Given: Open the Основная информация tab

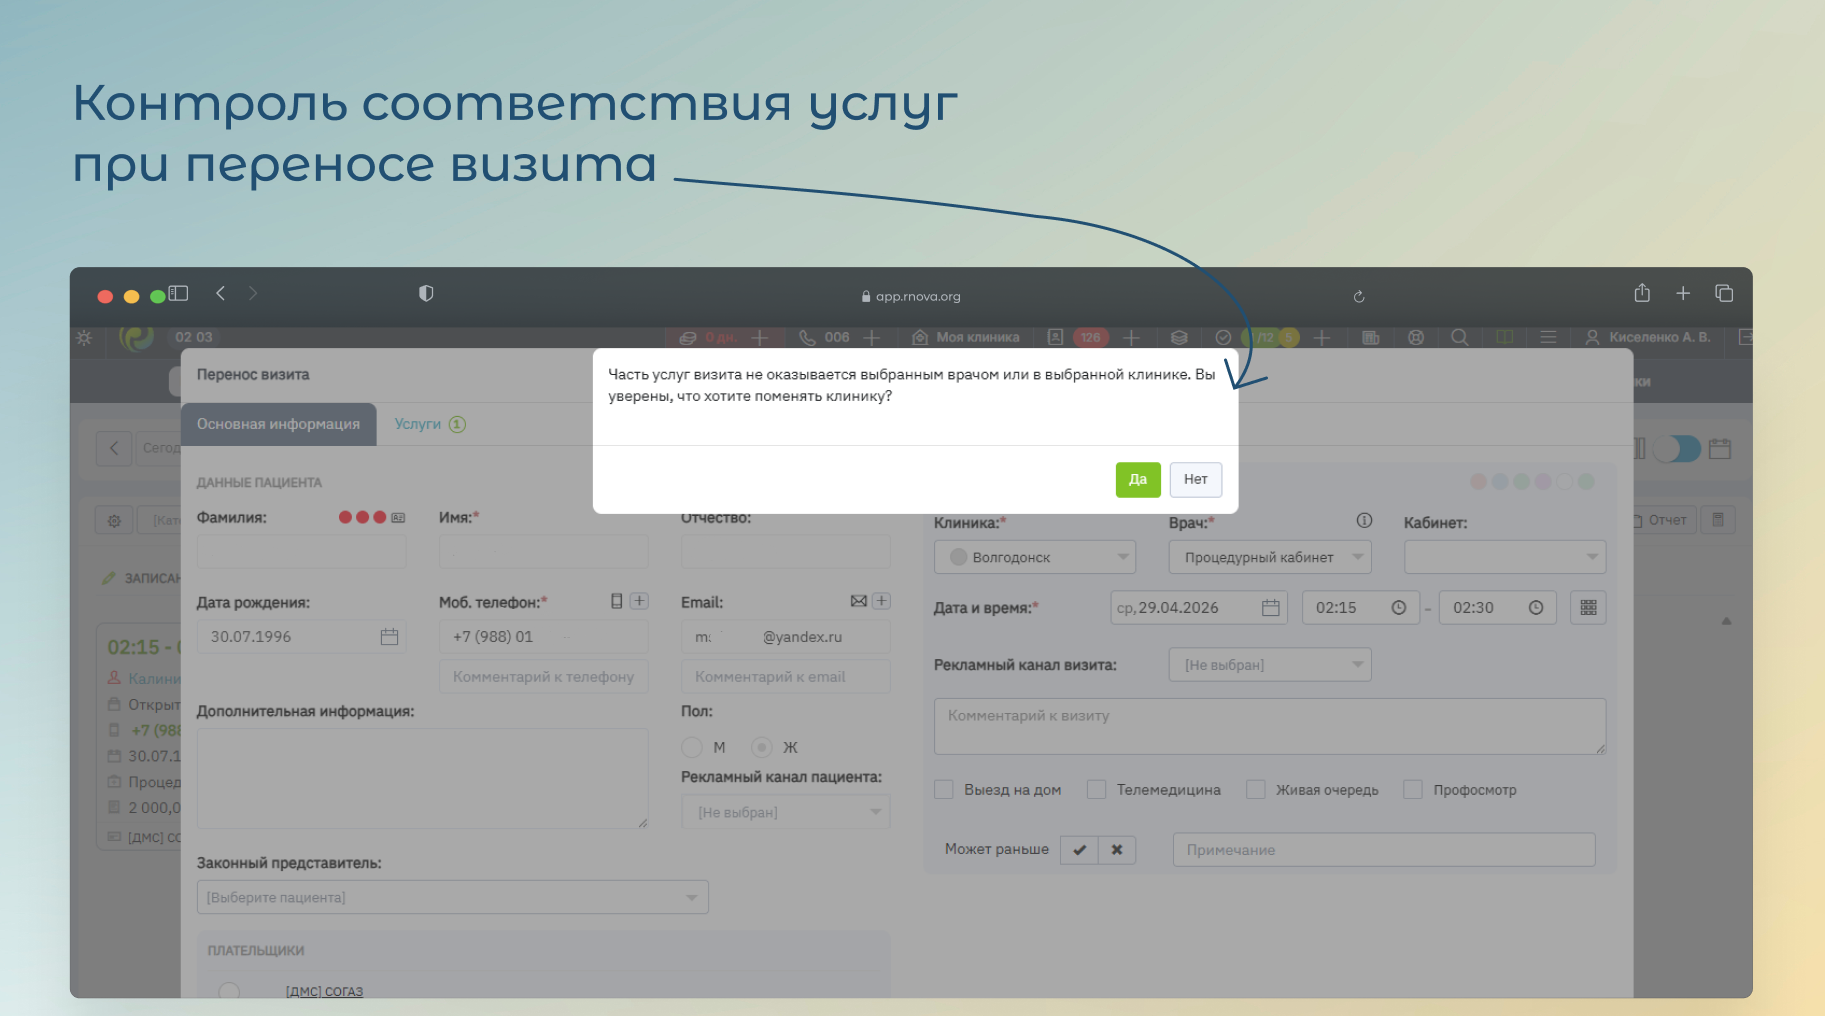Looking at the screenshot, I should coord(278,424).
